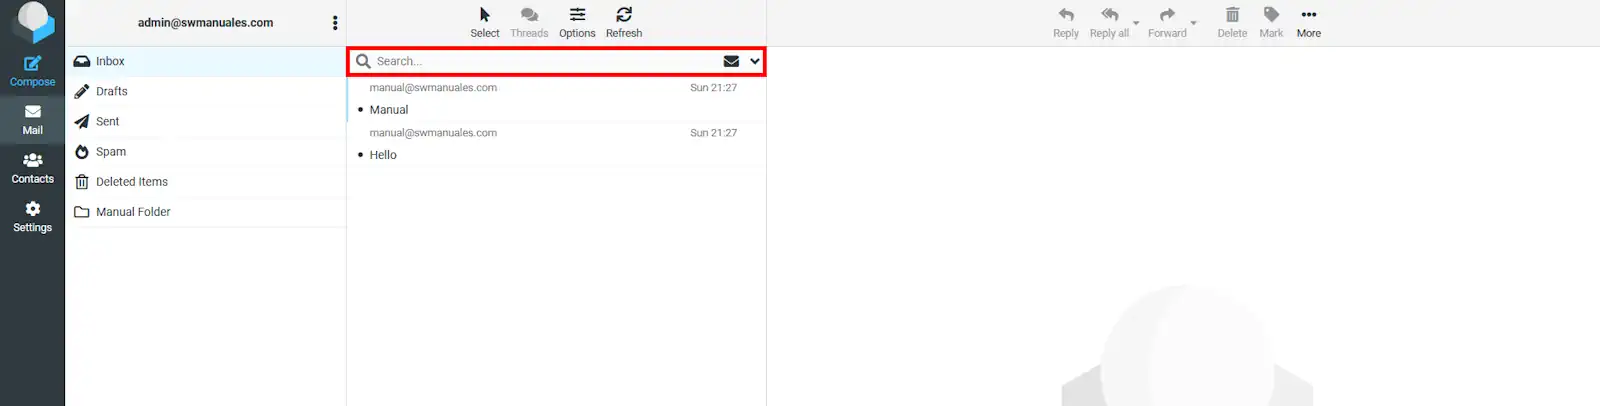The image size is (1600, 406).
Task: Click the Select cursor tool
Action: pos(485,15)
